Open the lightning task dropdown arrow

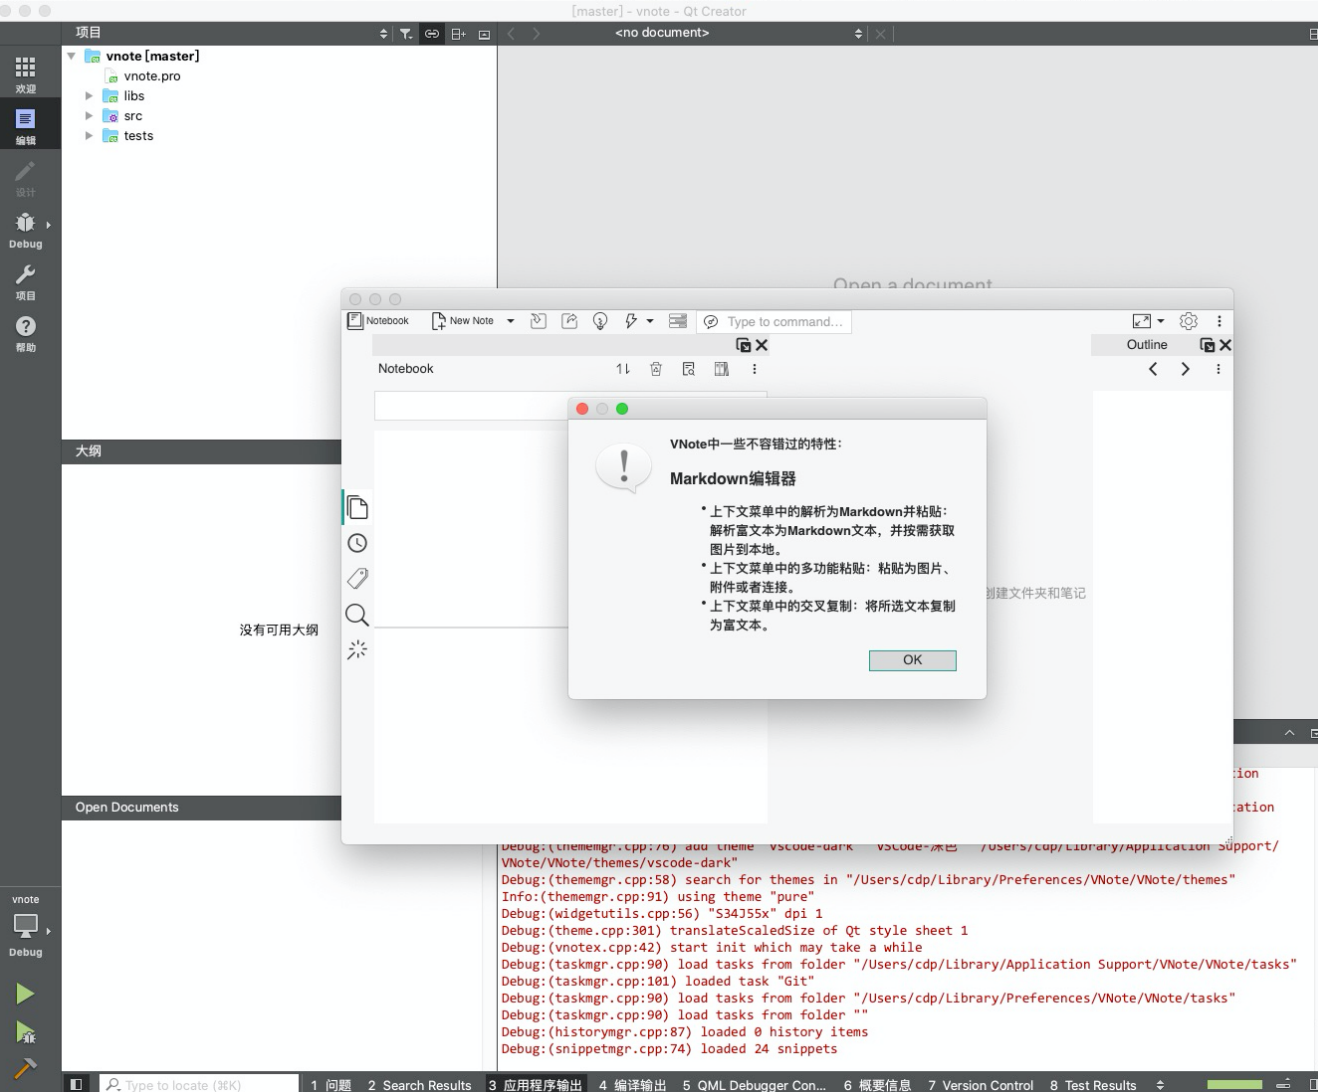click(x=650, y=321)
